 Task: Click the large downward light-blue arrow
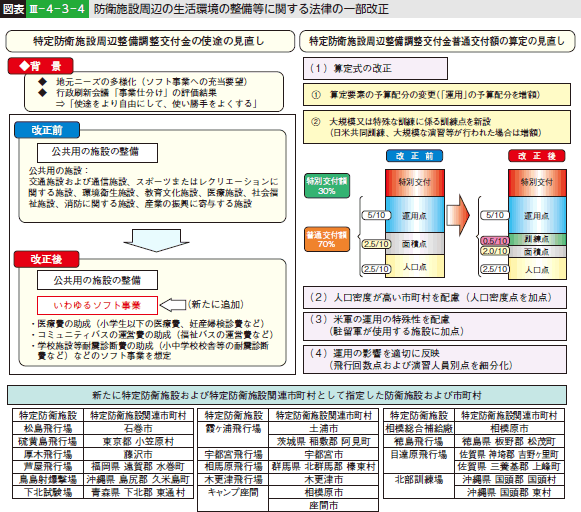(x=156, y=240)
